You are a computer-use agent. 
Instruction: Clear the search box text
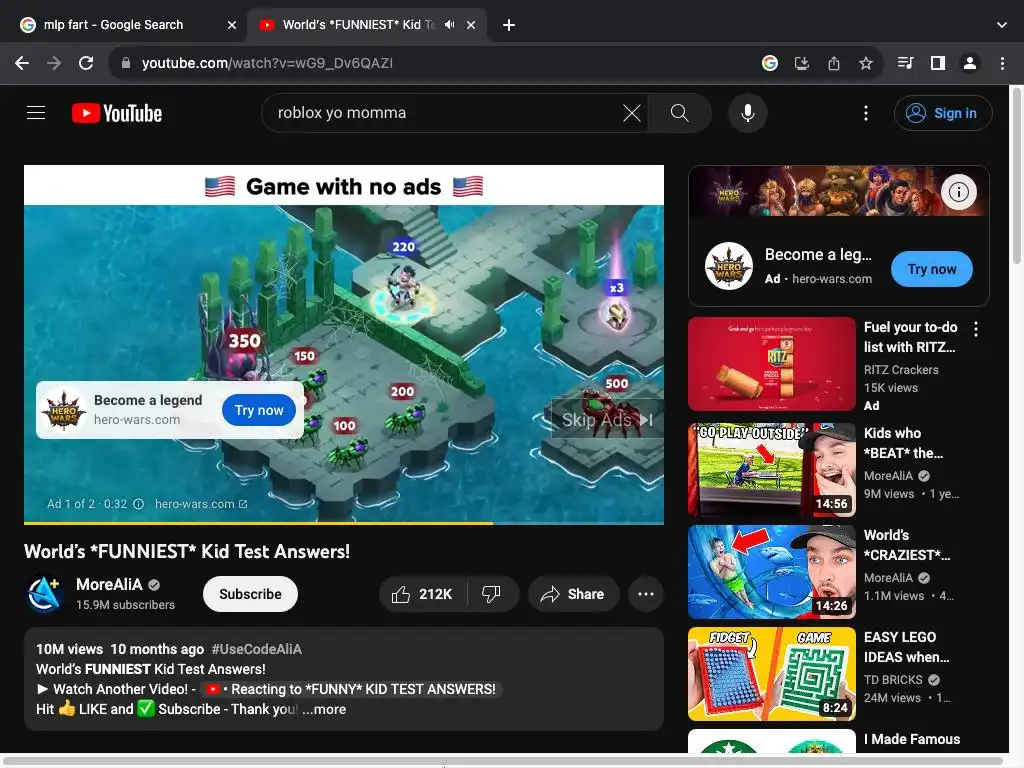[632, 113]
